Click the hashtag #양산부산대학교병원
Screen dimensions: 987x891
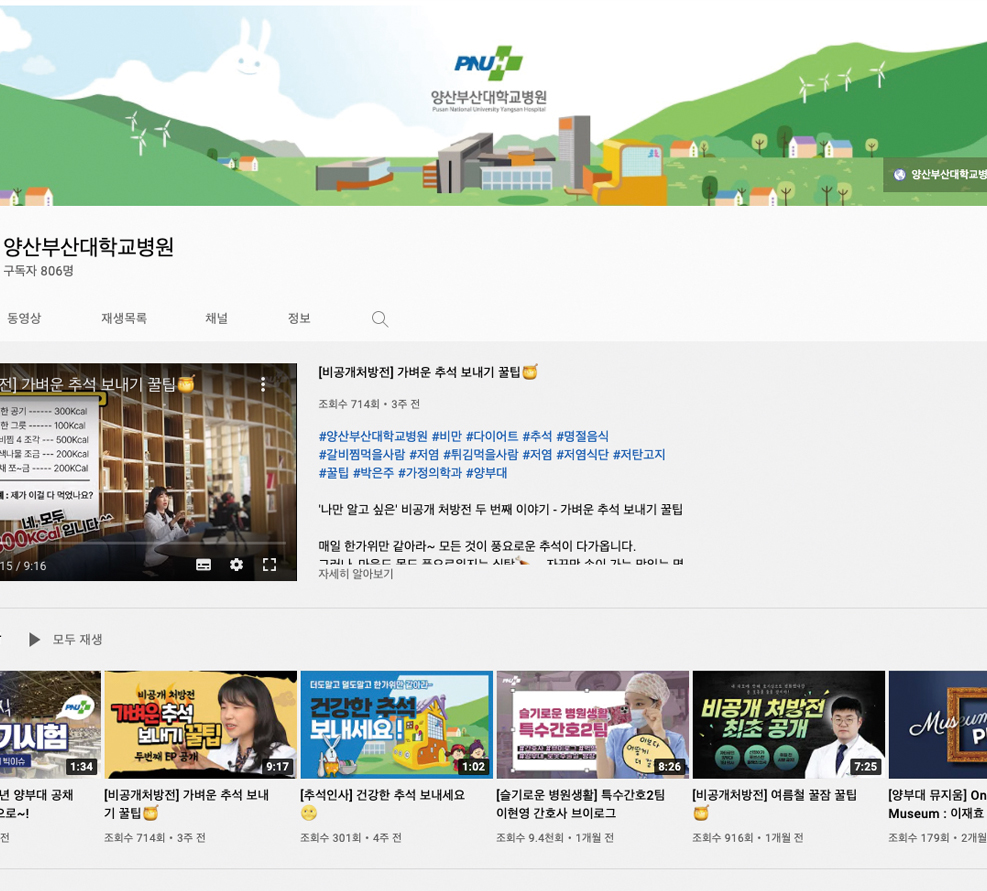(373, 436)
